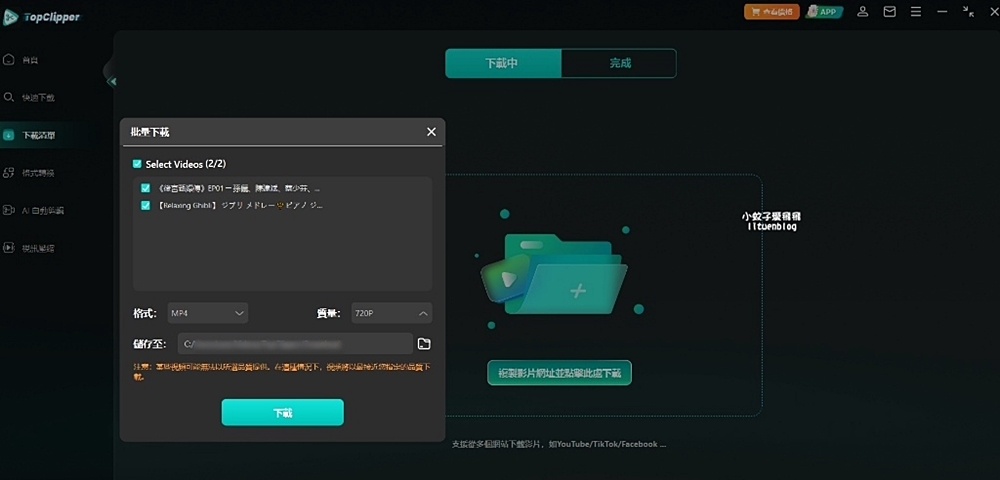The image size is (1000, 480).
Task: Click the EP01 video title row
Action: pyautogui.click(x=239, y=188)
